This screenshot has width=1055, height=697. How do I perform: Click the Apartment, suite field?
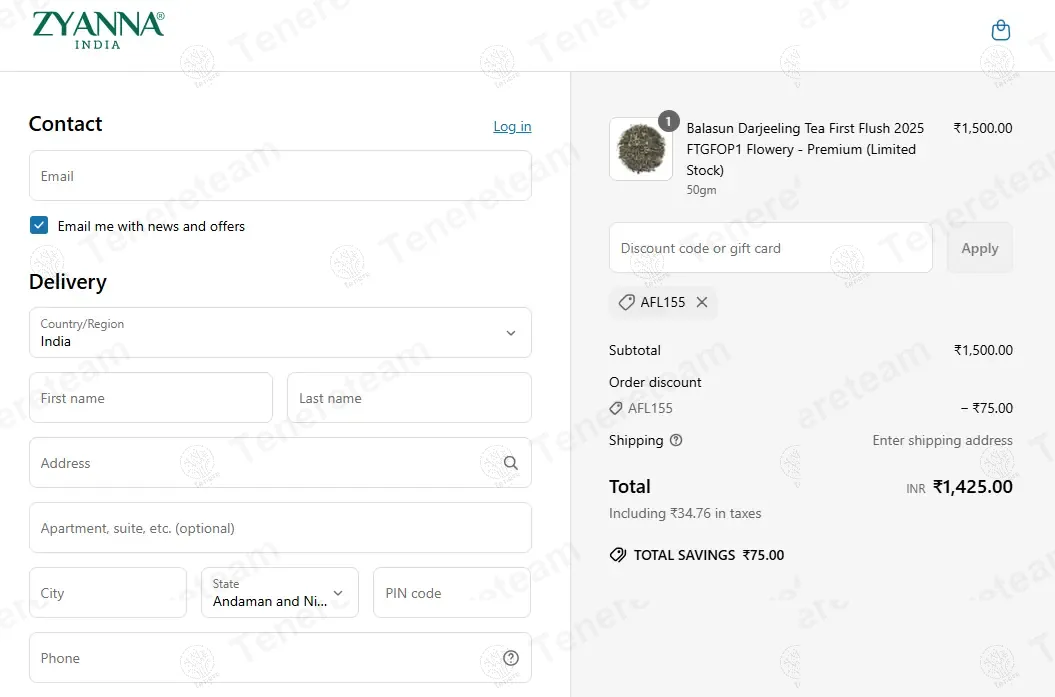pos(280,527)
